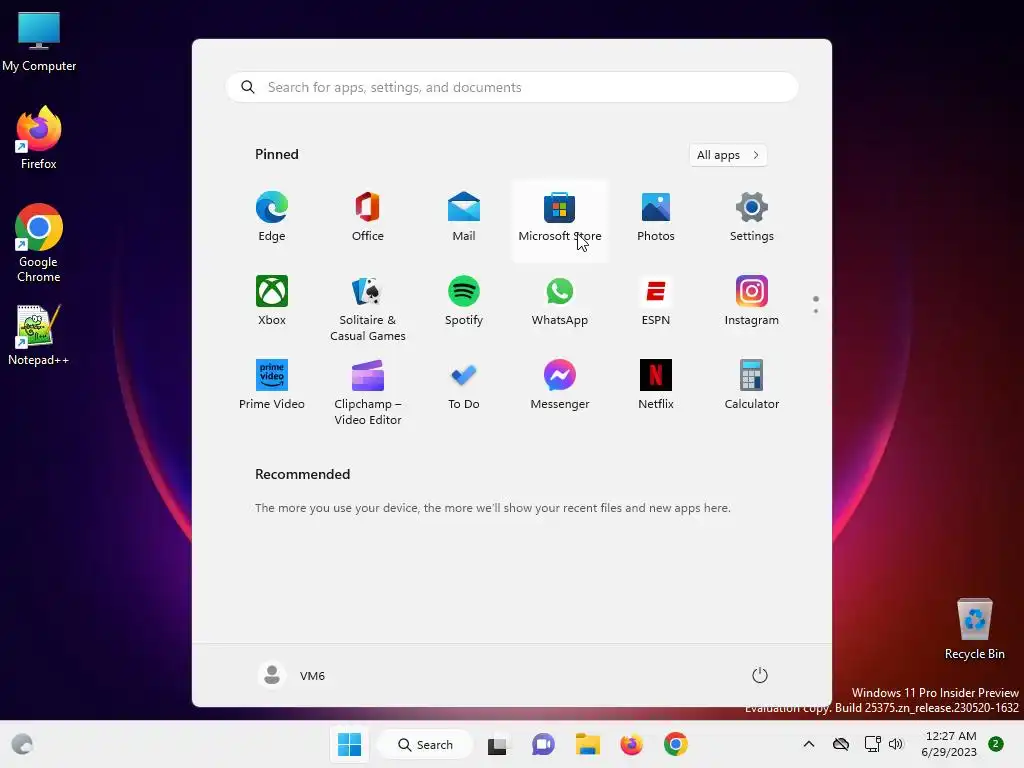Open Clipchamp – Video Editor
The image size is (1024, 768).
tap(368, 392)
